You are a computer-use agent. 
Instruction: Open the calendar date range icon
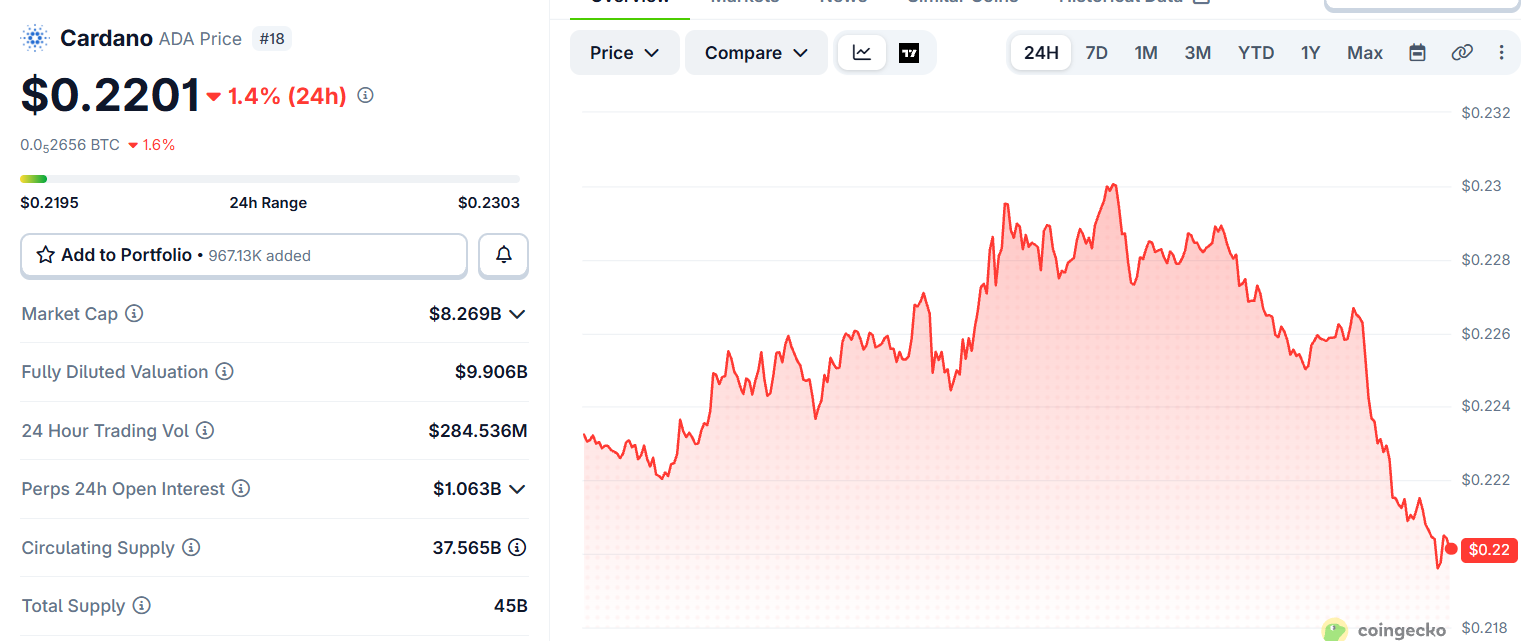pos(1417,53)
